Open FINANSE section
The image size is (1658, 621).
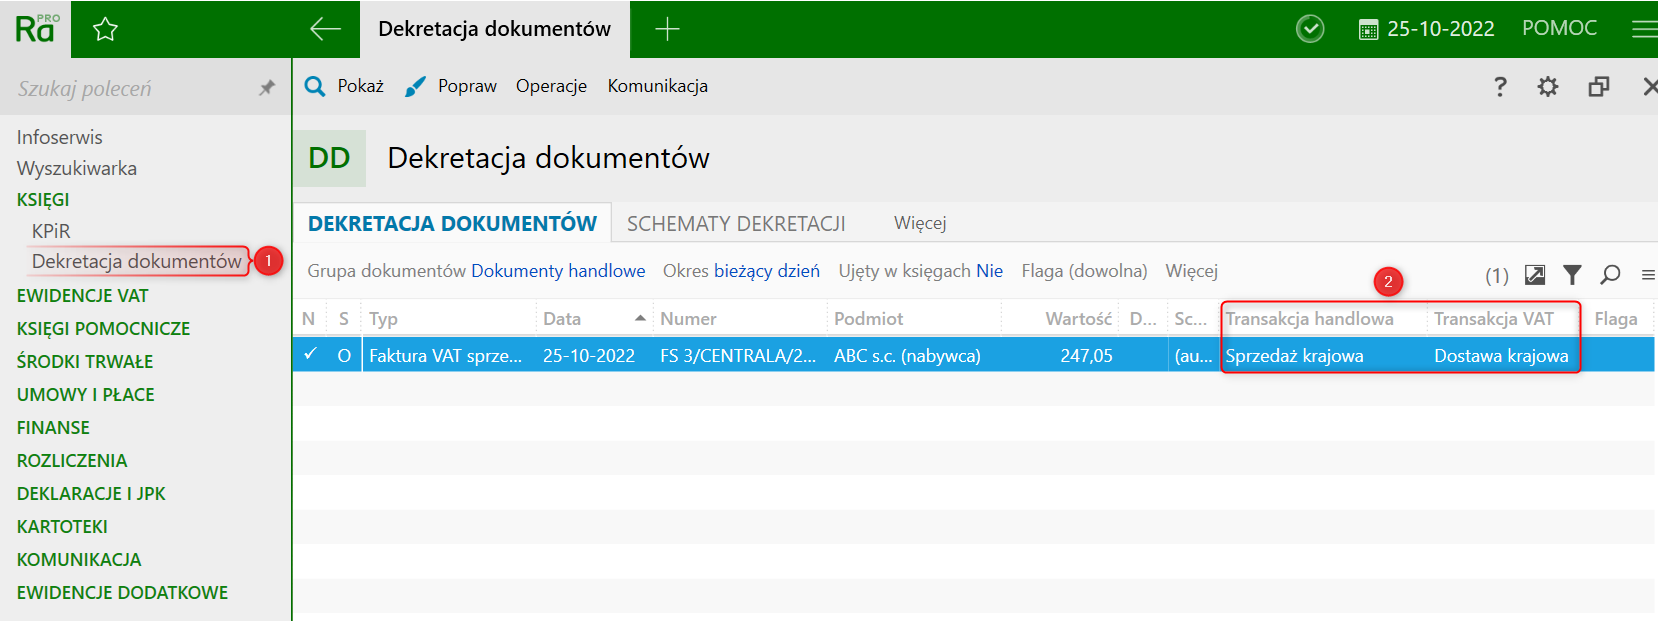click(x=53, y=428)
